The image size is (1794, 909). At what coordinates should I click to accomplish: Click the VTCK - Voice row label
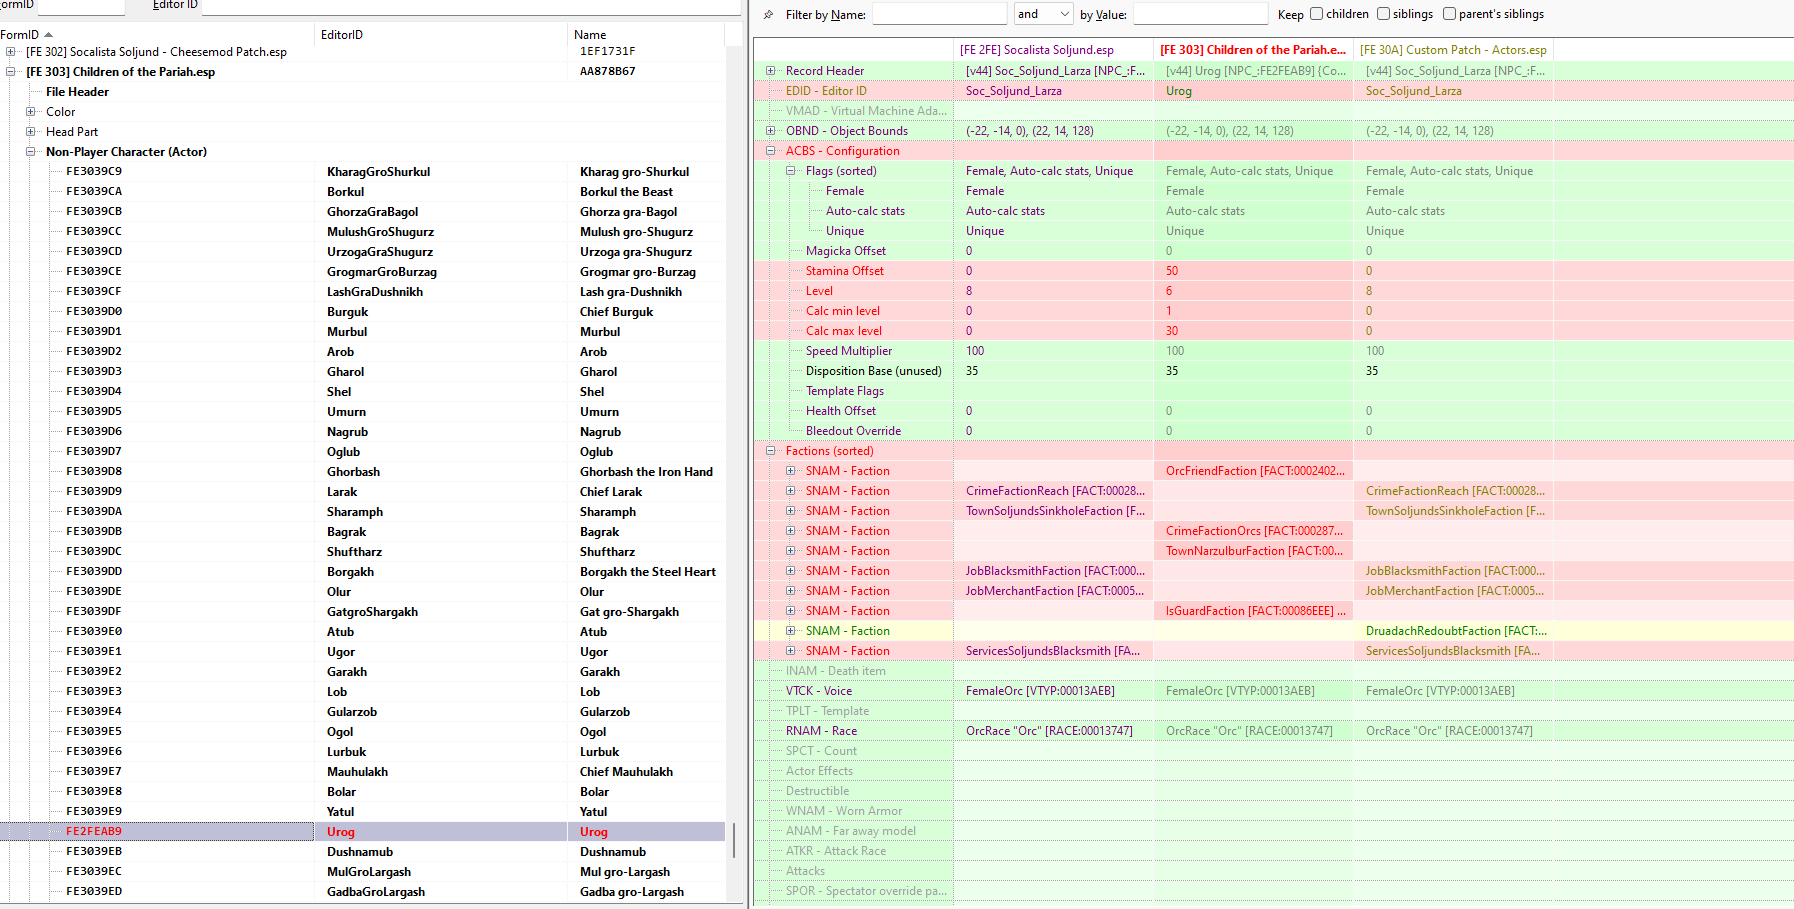pyautogui.click(x=819, y=691)
